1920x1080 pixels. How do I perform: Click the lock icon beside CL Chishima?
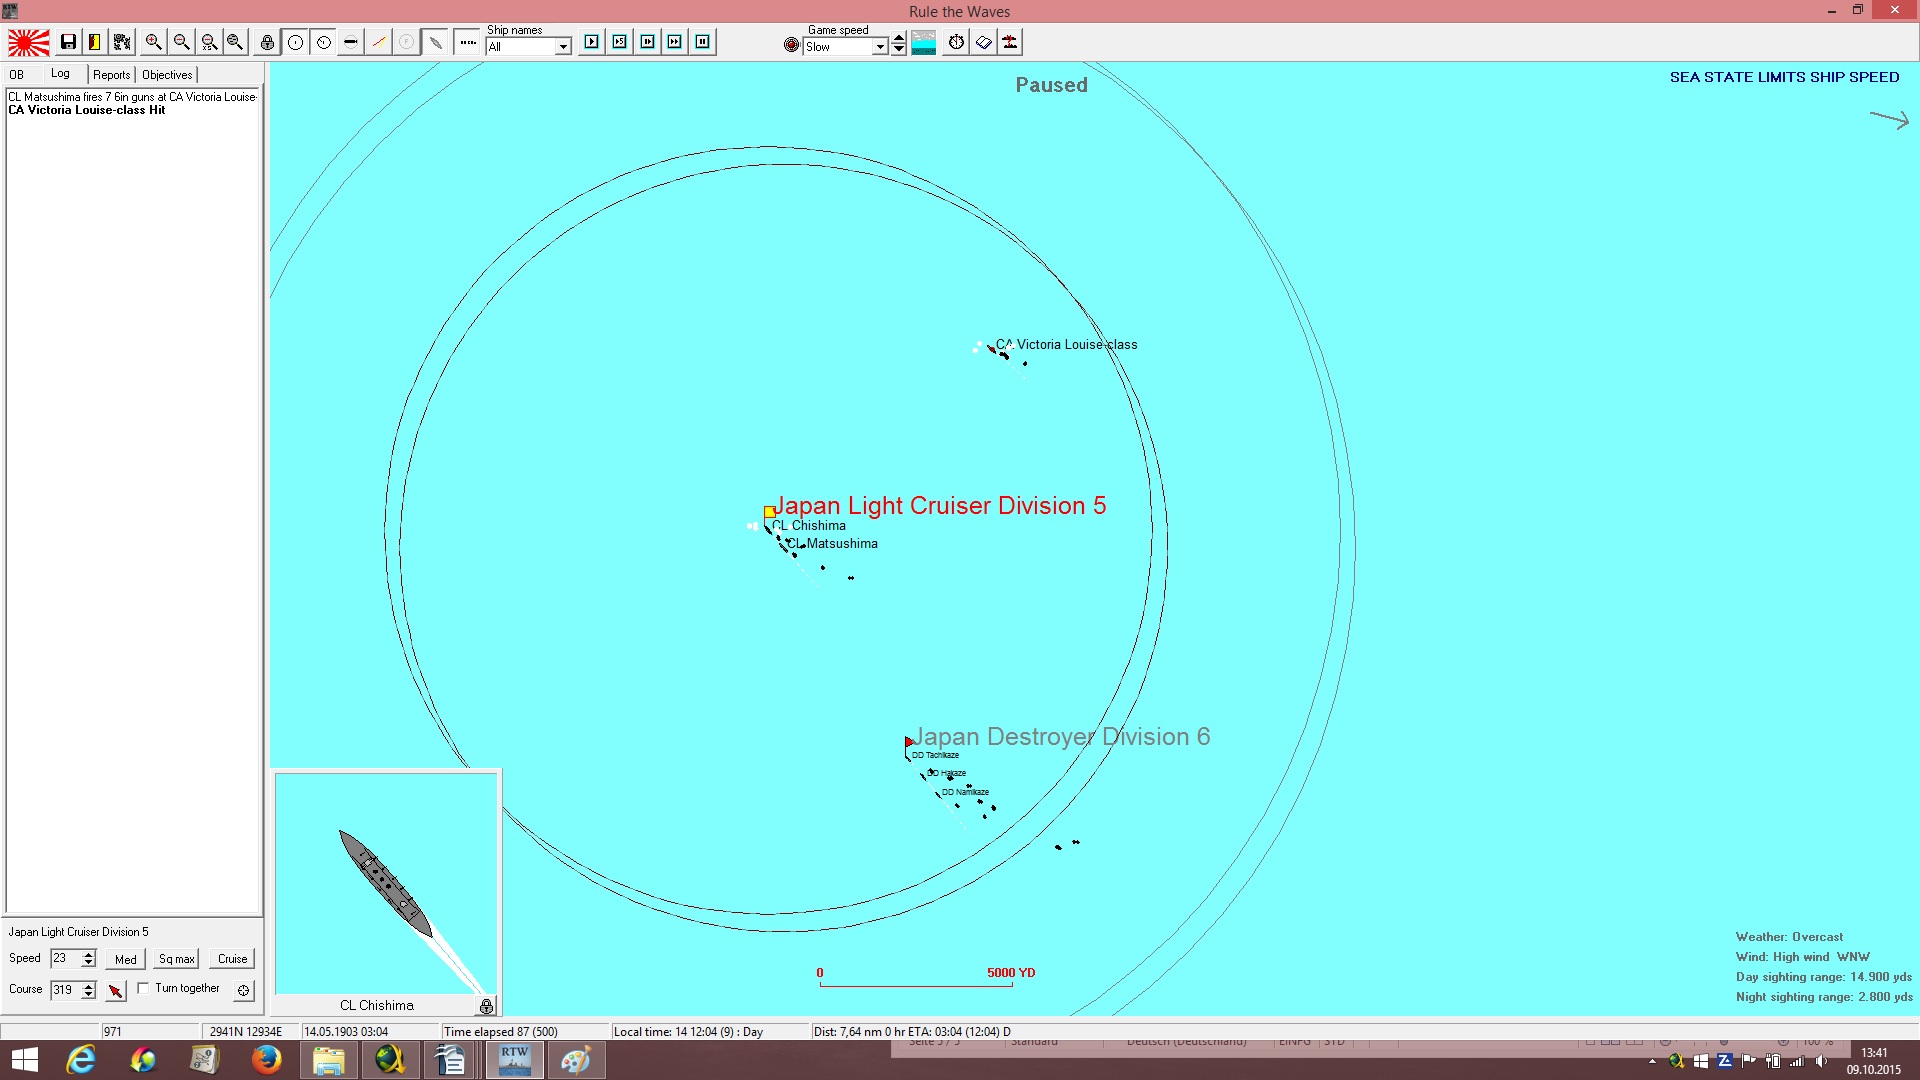486,1006
